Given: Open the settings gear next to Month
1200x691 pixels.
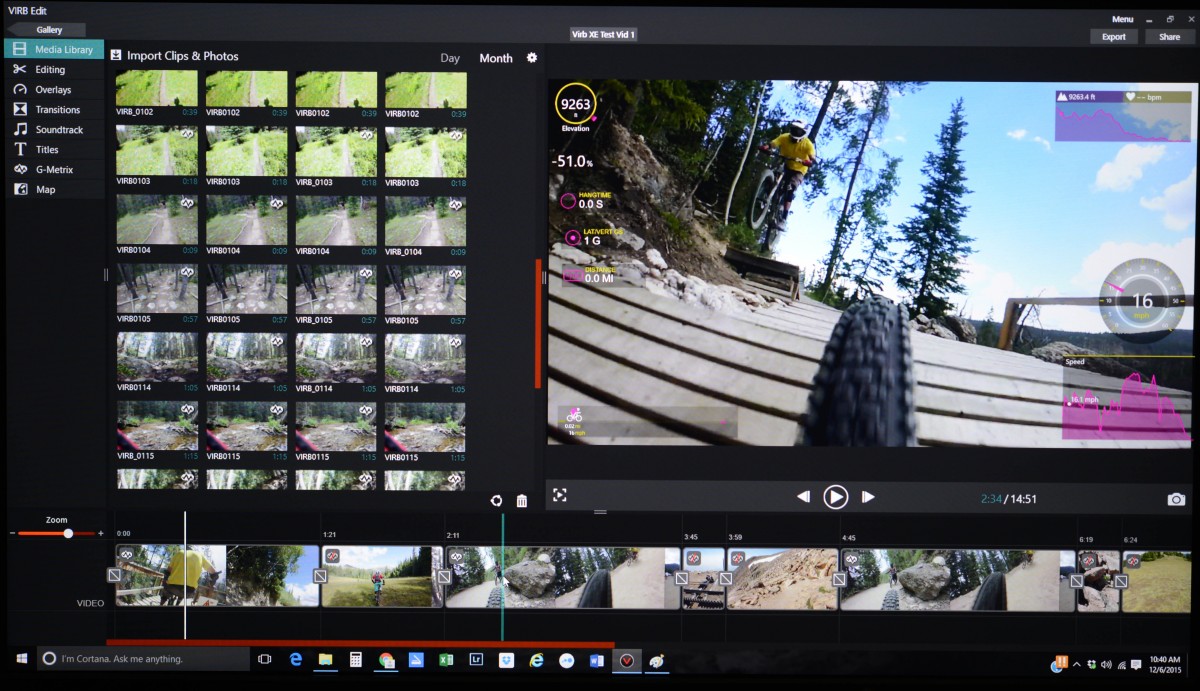Looking at the screenshot, I should coord(531,58).
